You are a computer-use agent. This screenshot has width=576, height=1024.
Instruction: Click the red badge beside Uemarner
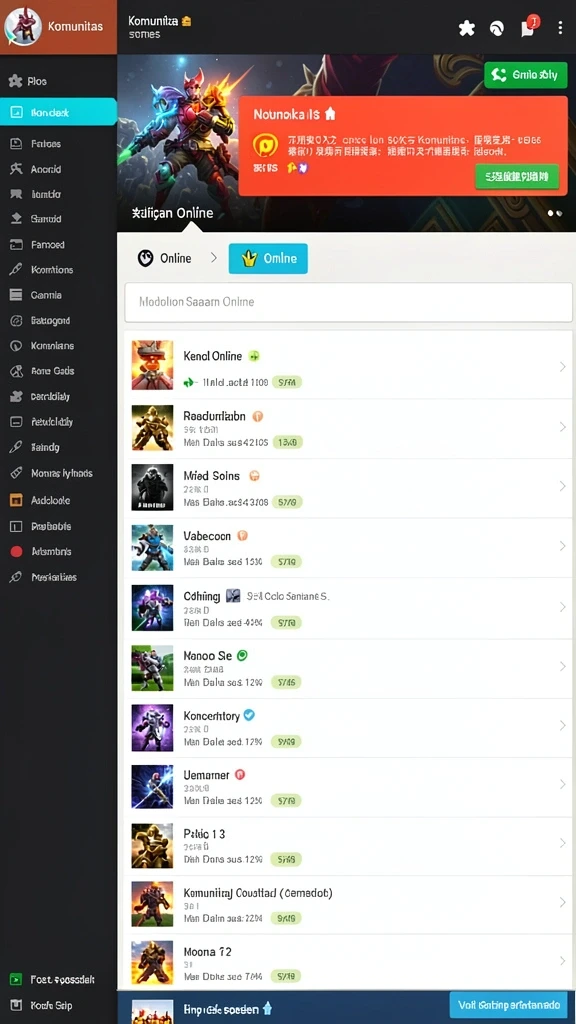pyautogui.click(x=240, y=775)
